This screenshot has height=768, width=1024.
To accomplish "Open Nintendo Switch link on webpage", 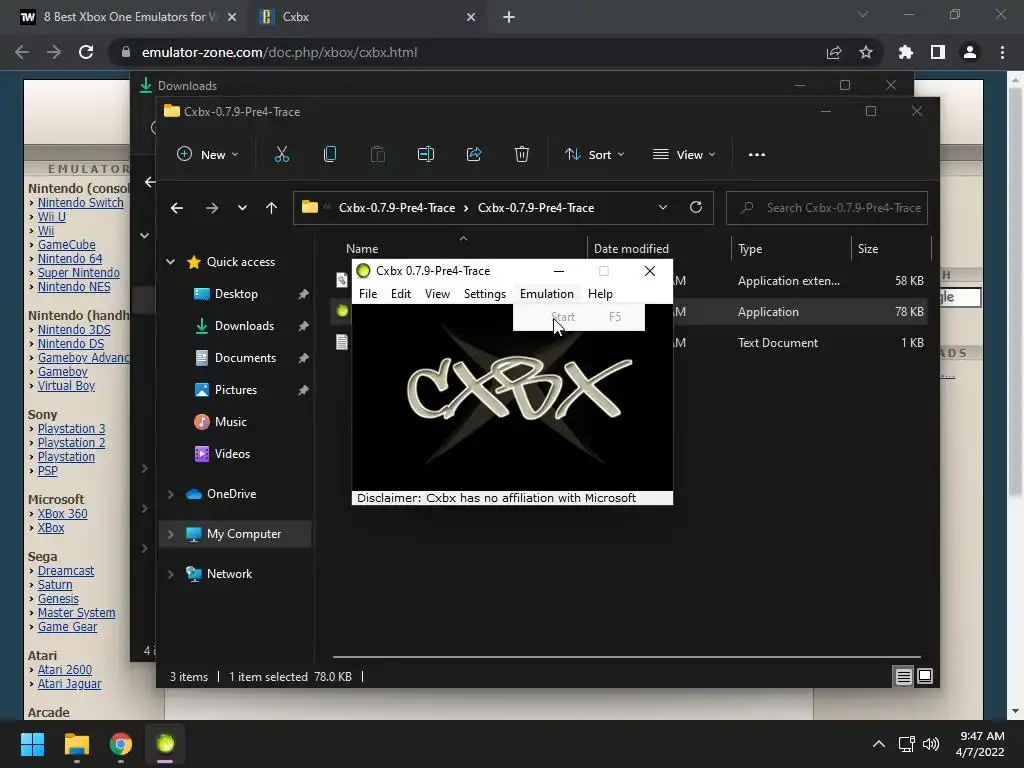I will click(x=80, y=202).
